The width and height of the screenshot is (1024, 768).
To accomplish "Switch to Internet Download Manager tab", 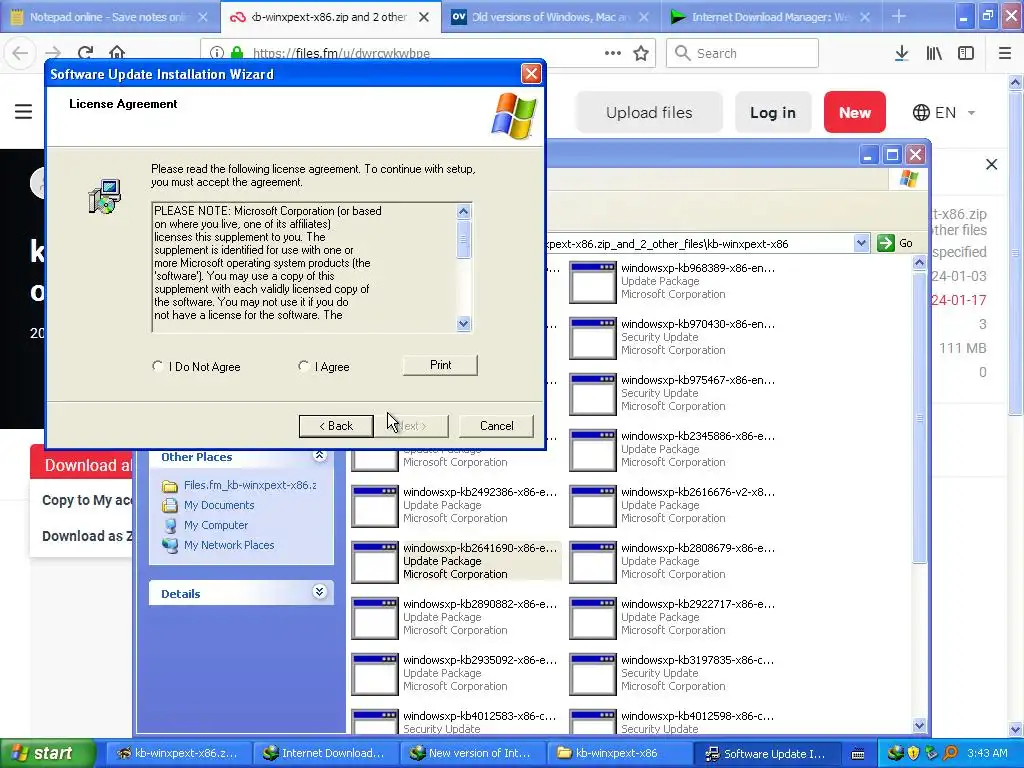I will [771, 17].
